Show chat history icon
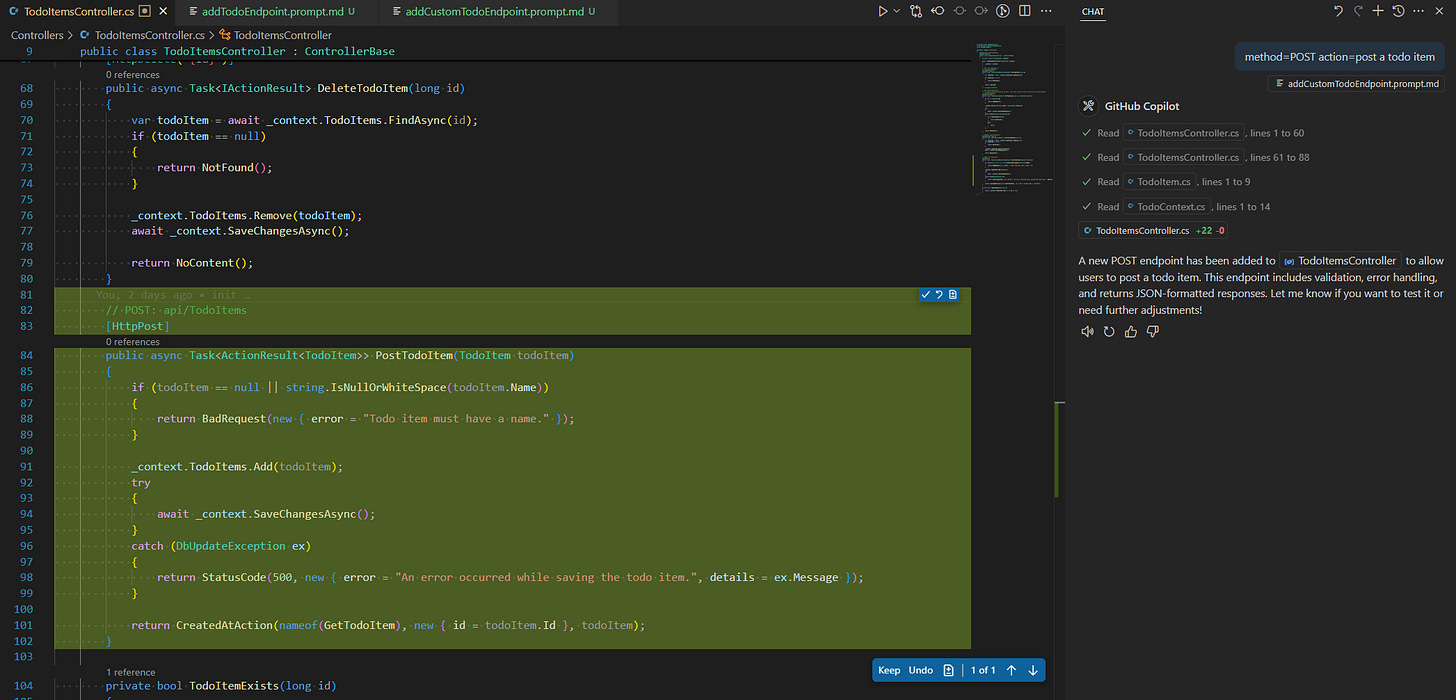 (1399, 11)
